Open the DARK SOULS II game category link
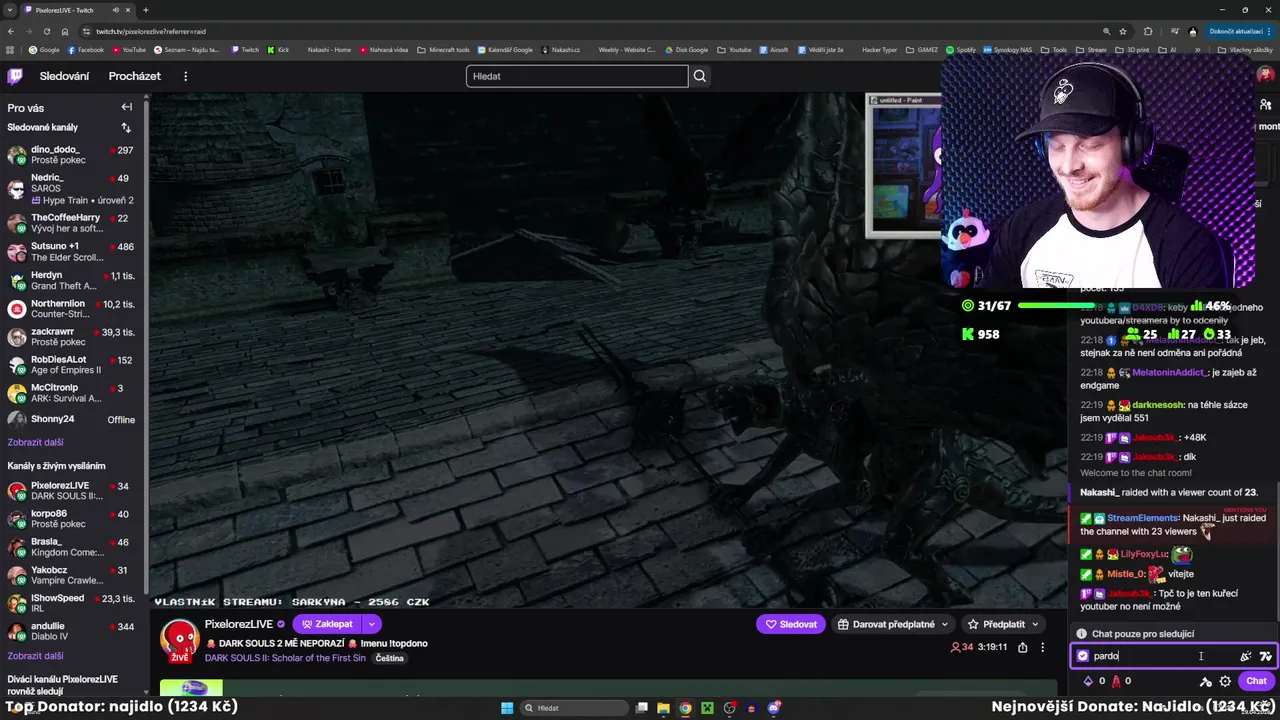 285,658
